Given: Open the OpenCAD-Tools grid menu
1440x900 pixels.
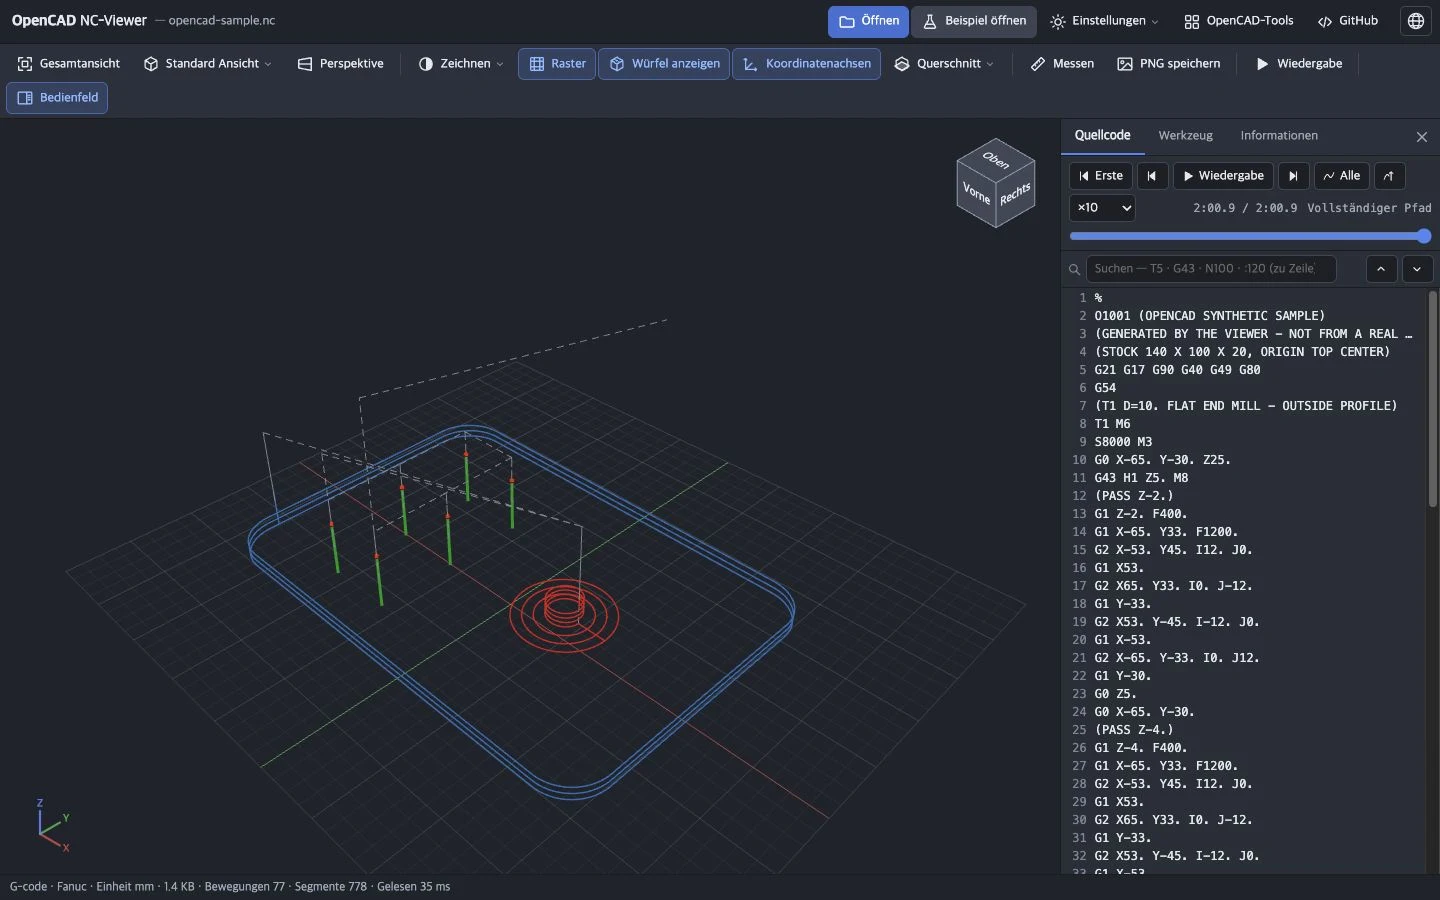Looking at the screenshot, I should click(1238, 21).
